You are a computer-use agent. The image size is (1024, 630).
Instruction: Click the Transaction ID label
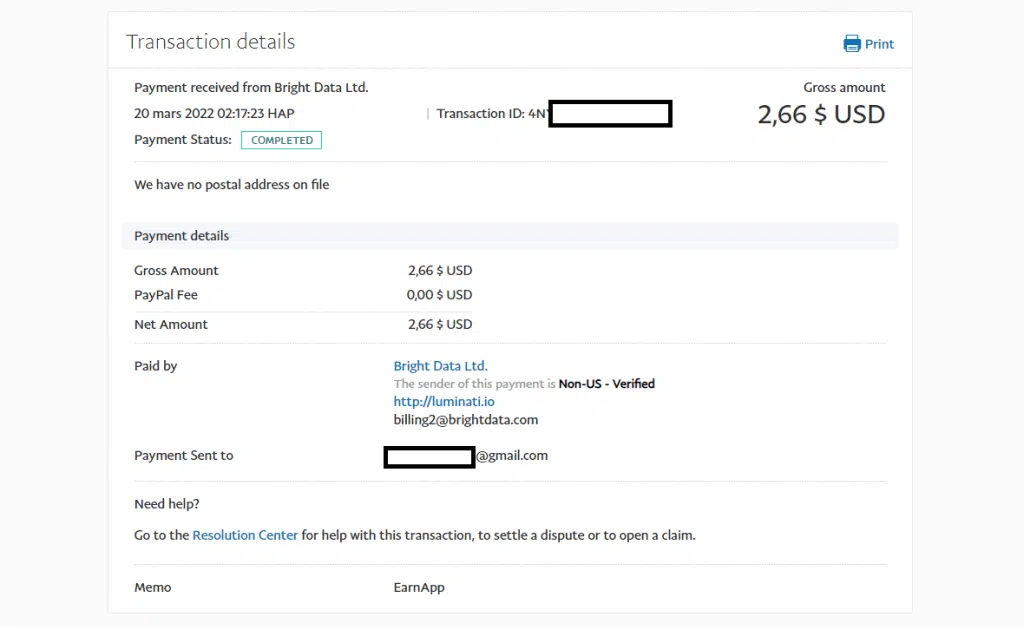481,114
